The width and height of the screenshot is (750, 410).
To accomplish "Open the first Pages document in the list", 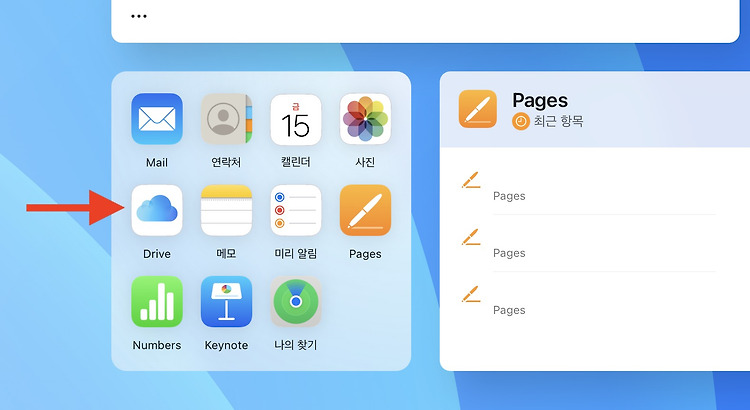I will click(588, 187).
